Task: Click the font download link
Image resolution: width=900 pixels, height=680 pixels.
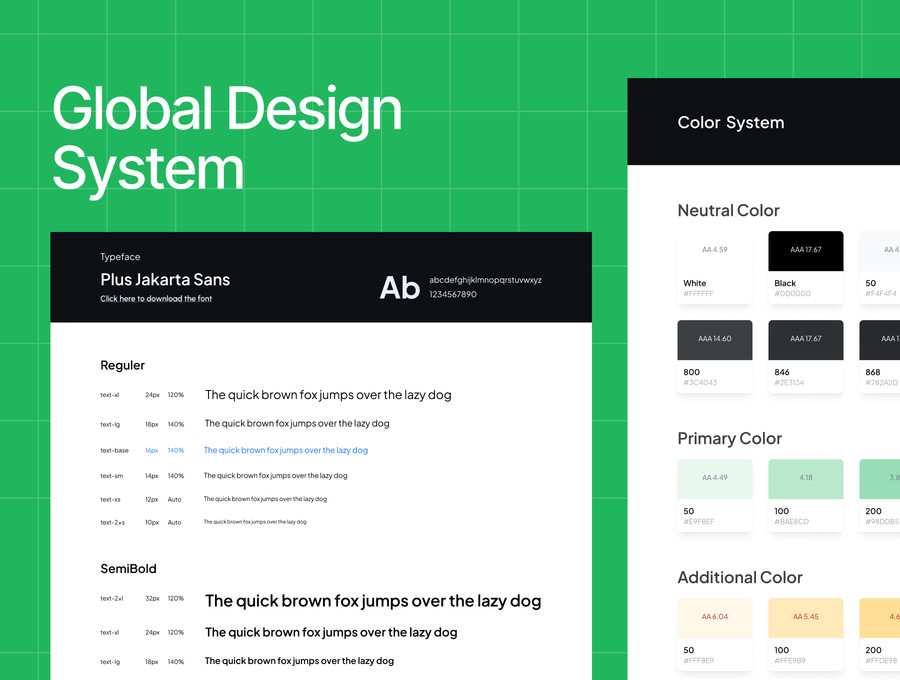Action: [x=156, y=298]
